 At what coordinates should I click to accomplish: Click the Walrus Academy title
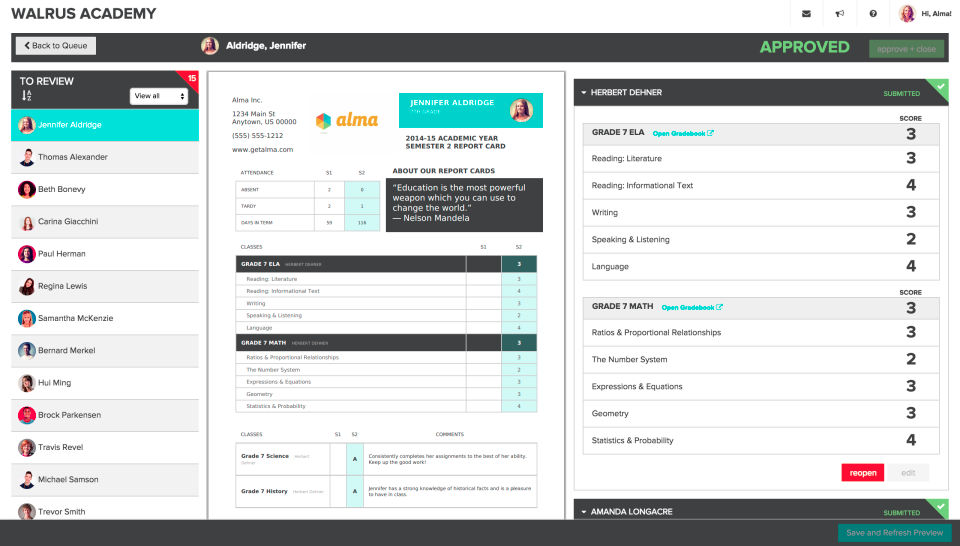click(83, 13)
